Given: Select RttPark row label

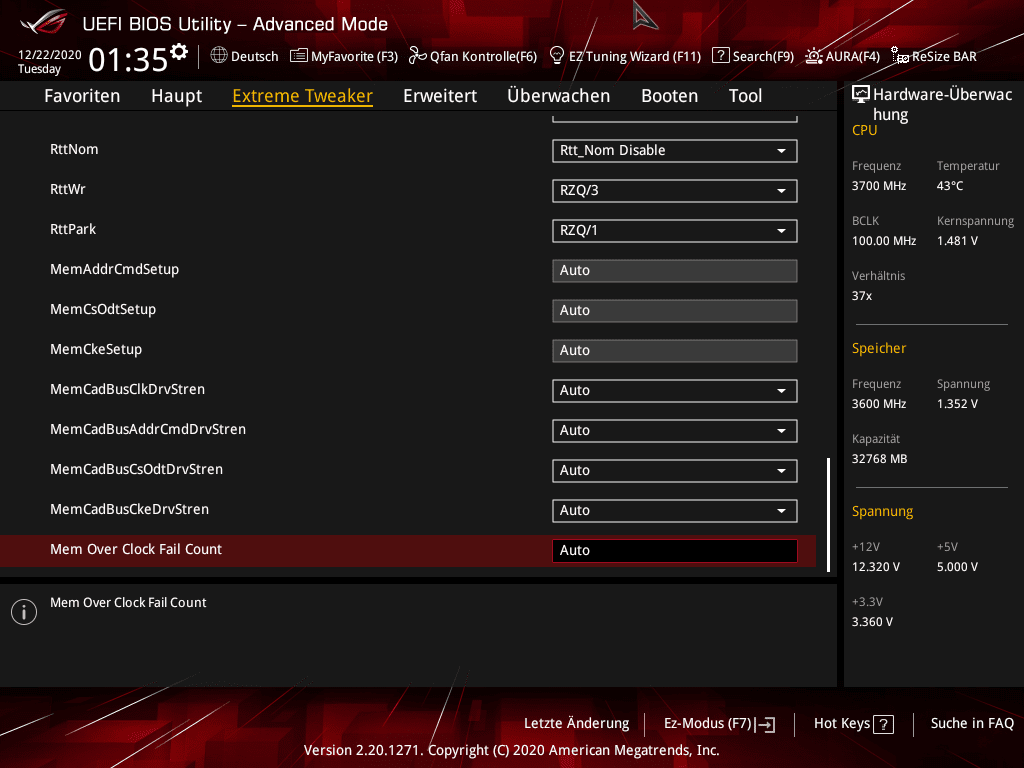Looking at the screenshot, I should pyautogui.click(x=73, y=229).
